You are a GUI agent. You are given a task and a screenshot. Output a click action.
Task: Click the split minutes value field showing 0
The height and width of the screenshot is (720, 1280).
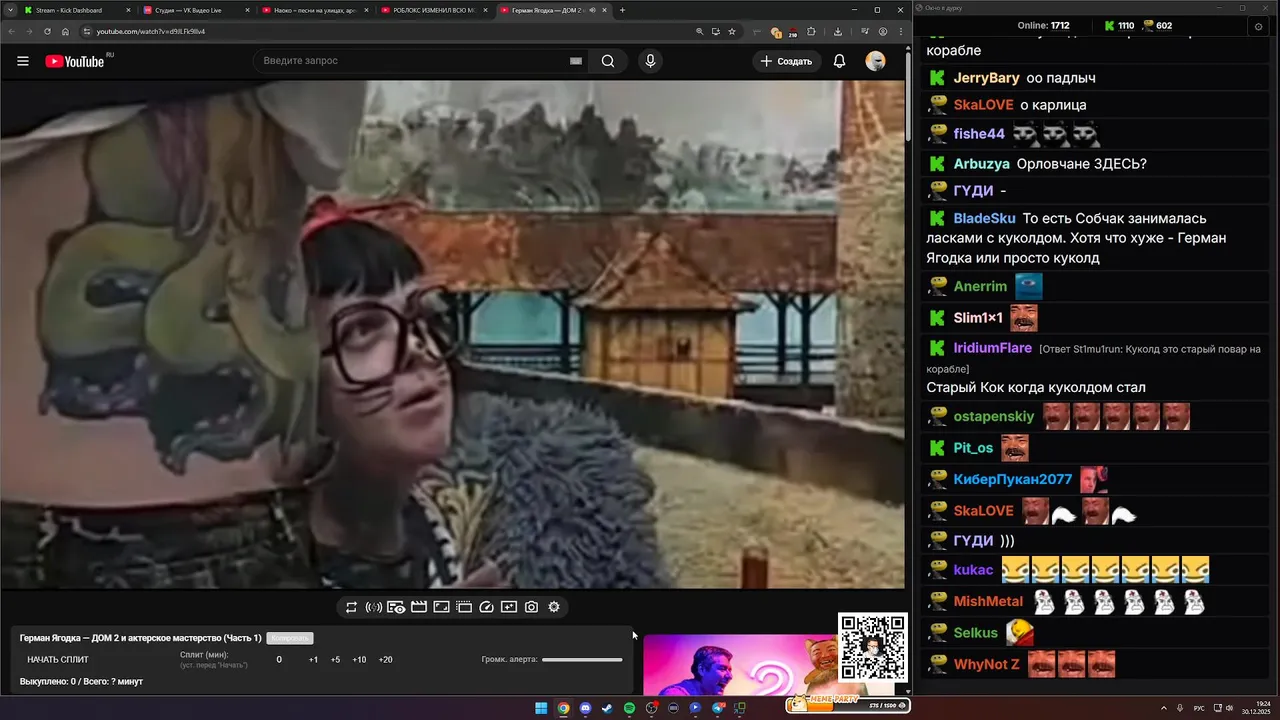tap(279, 660)
